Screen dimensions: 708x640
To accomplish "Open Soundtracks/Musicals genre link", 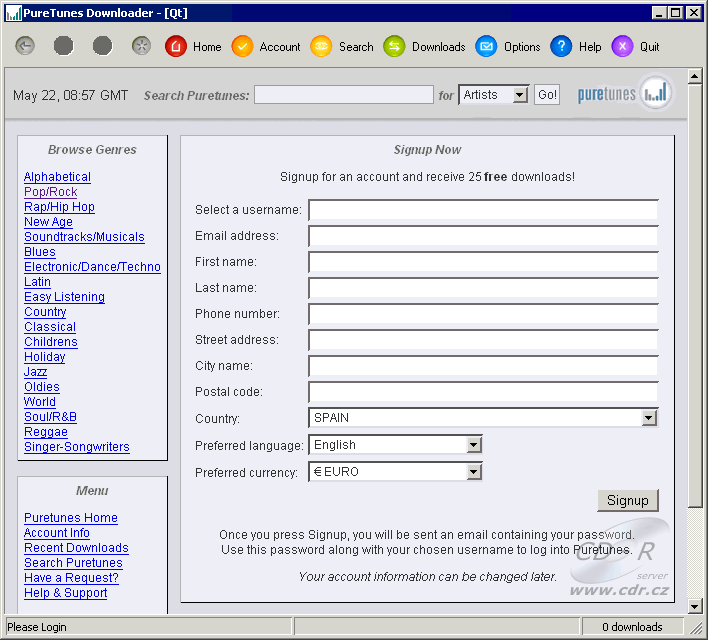I will coord(84,237).
